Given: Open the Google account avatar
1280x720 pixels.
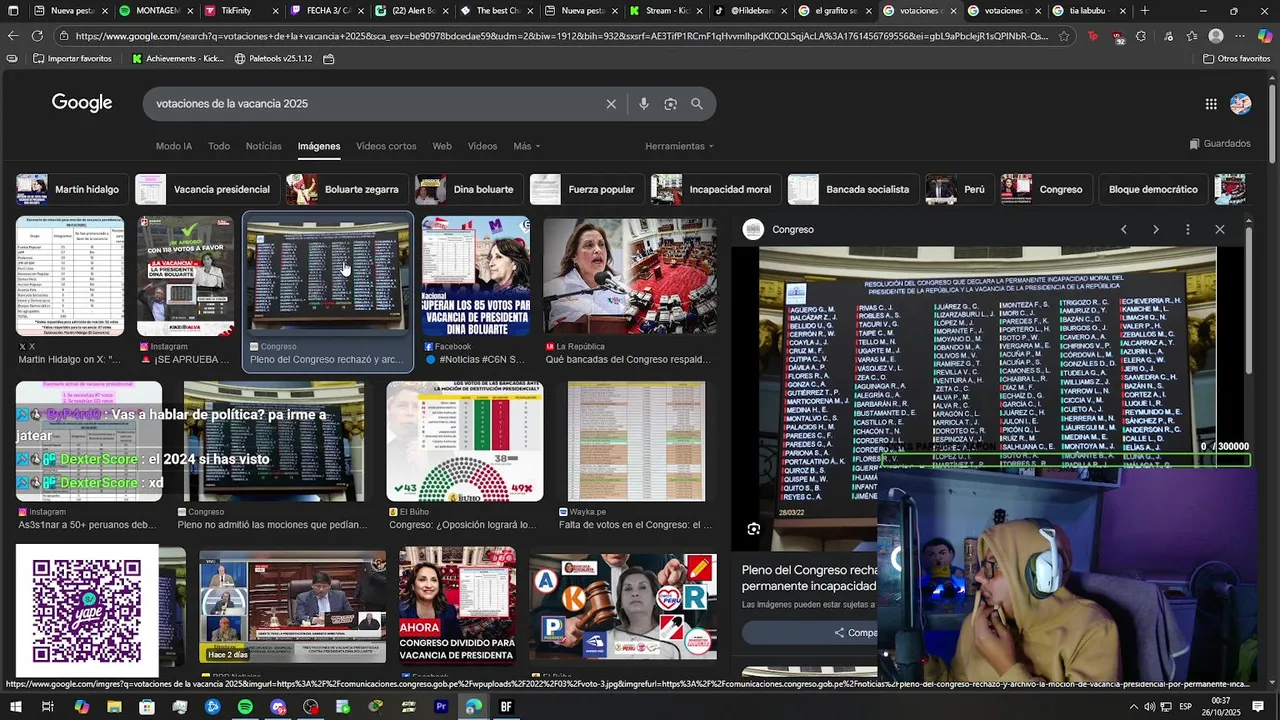Looking at the screenshot, I should click(1241, 104).
